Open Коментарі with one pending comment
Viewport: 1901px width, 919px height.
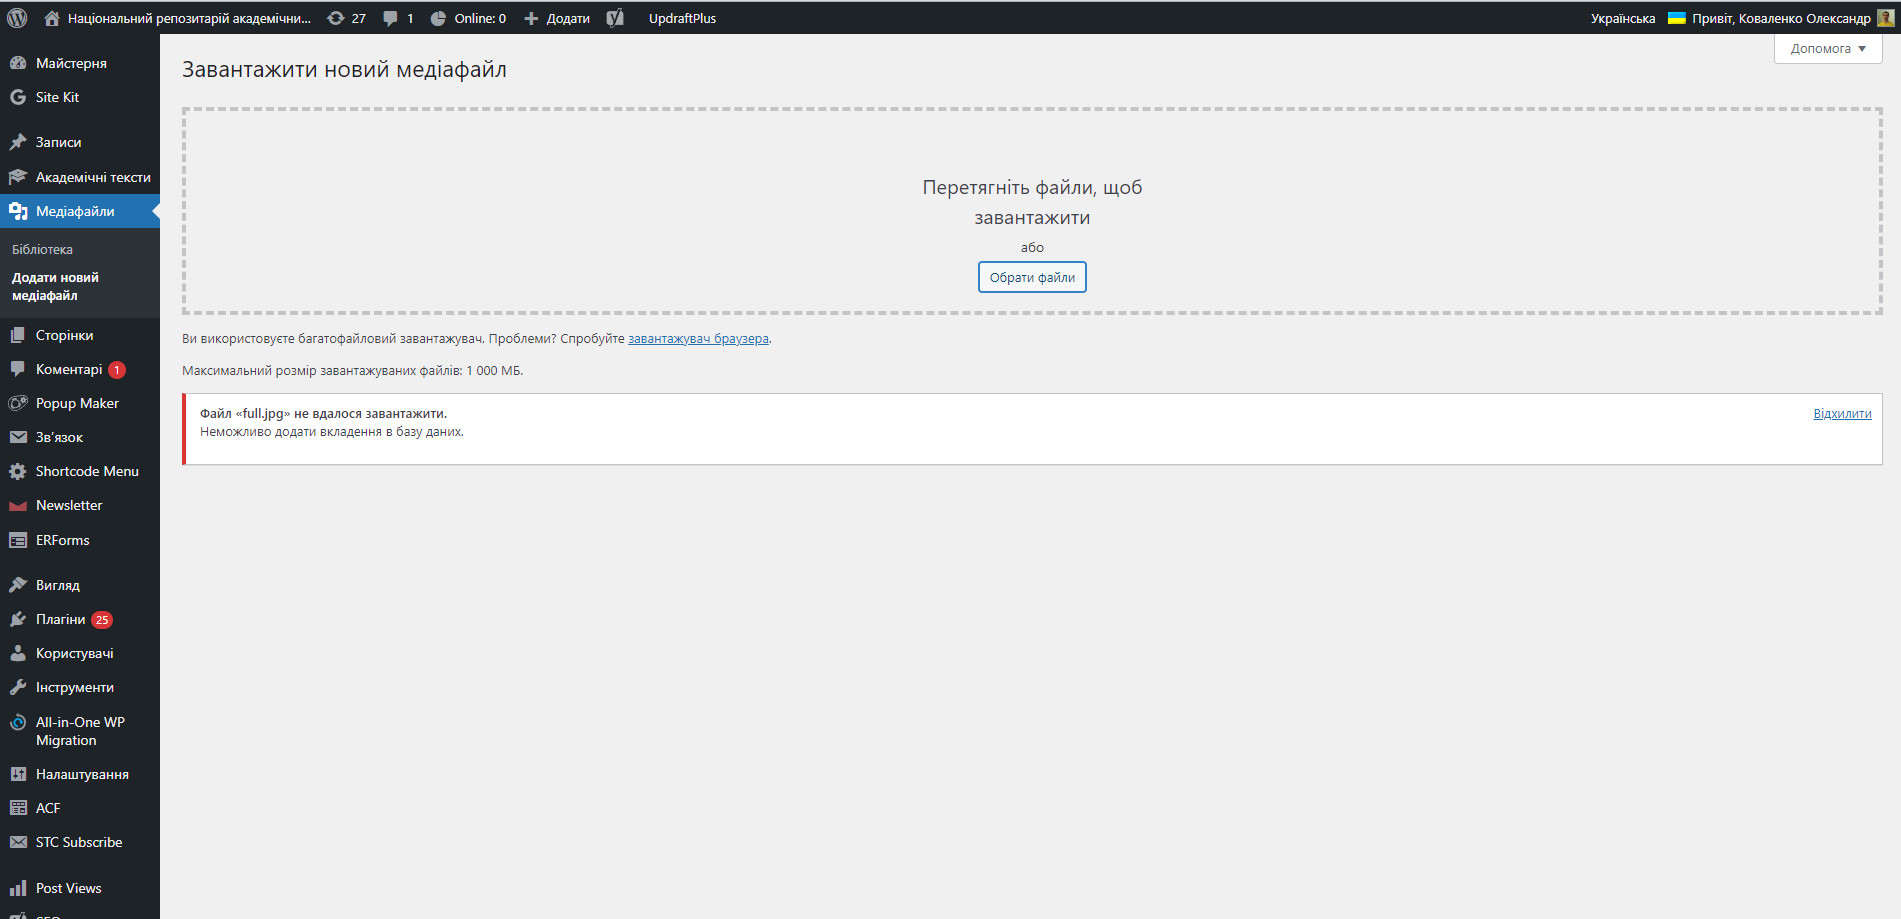click(x=68, y=369)
